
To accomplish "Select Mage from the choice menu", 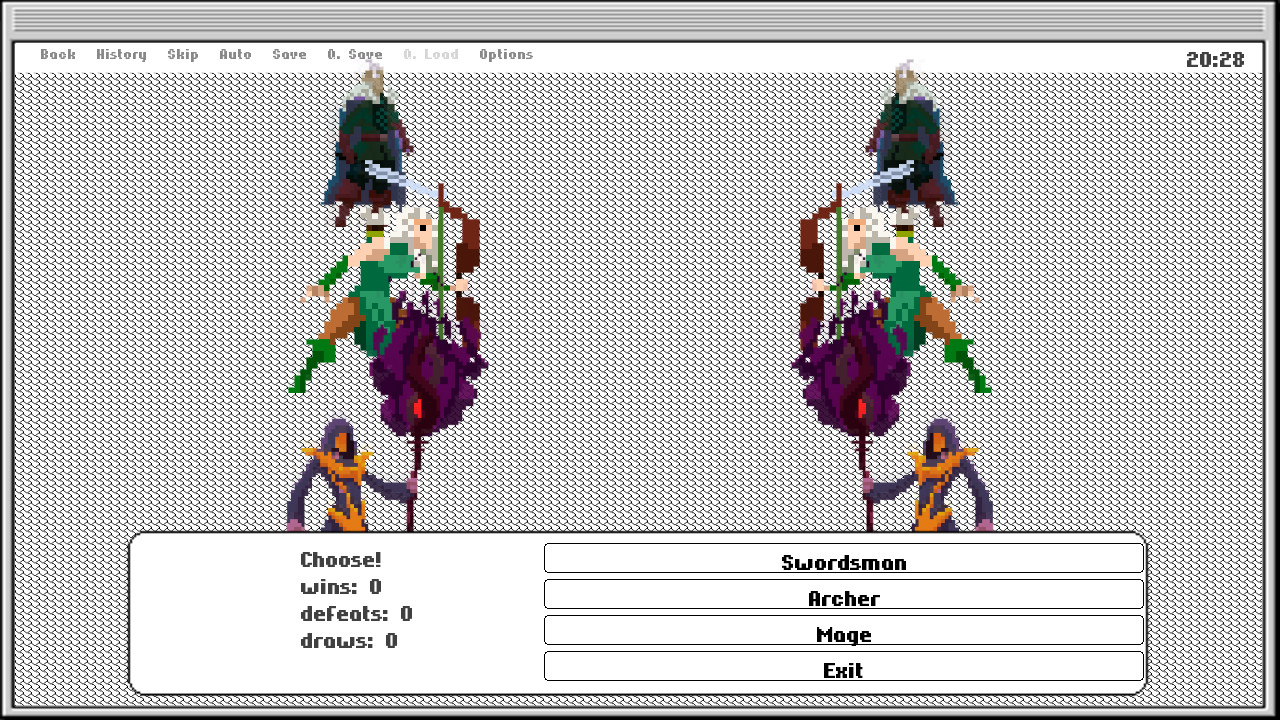I will (x=843, y=633).
